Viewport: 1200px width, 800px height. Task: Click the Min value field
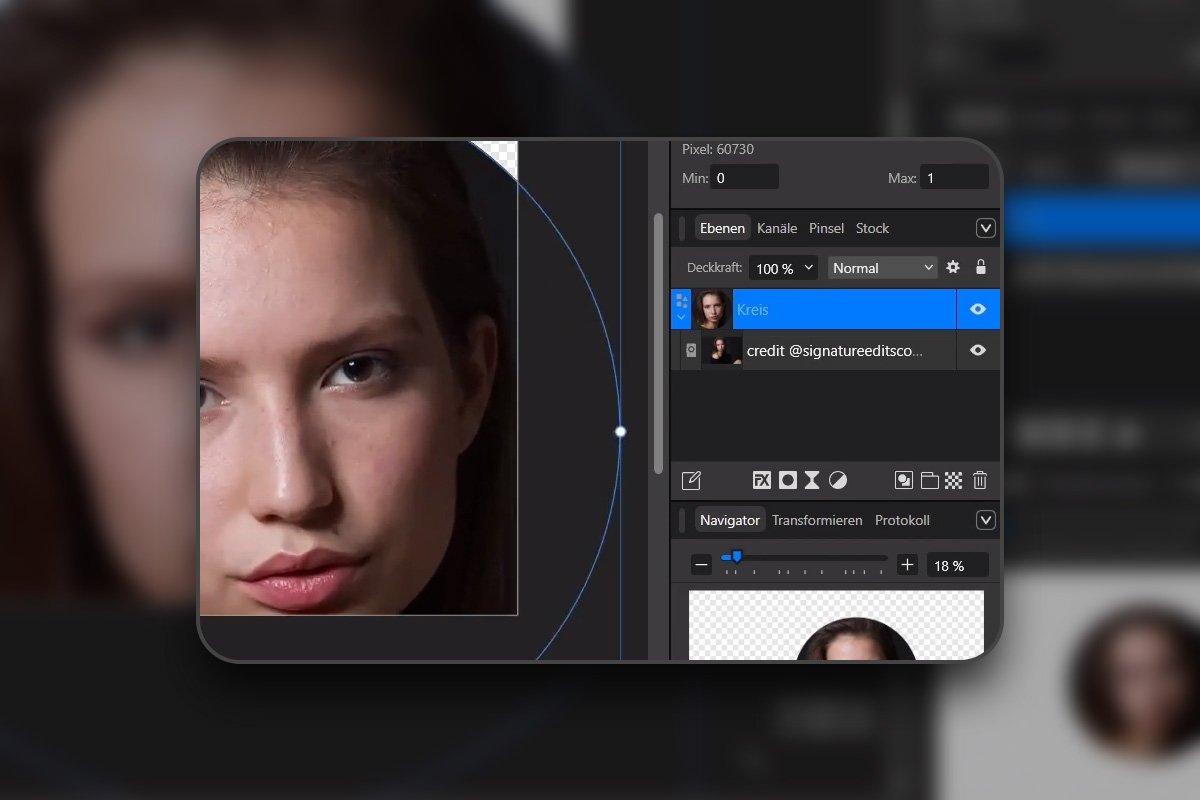coord(745,178)
